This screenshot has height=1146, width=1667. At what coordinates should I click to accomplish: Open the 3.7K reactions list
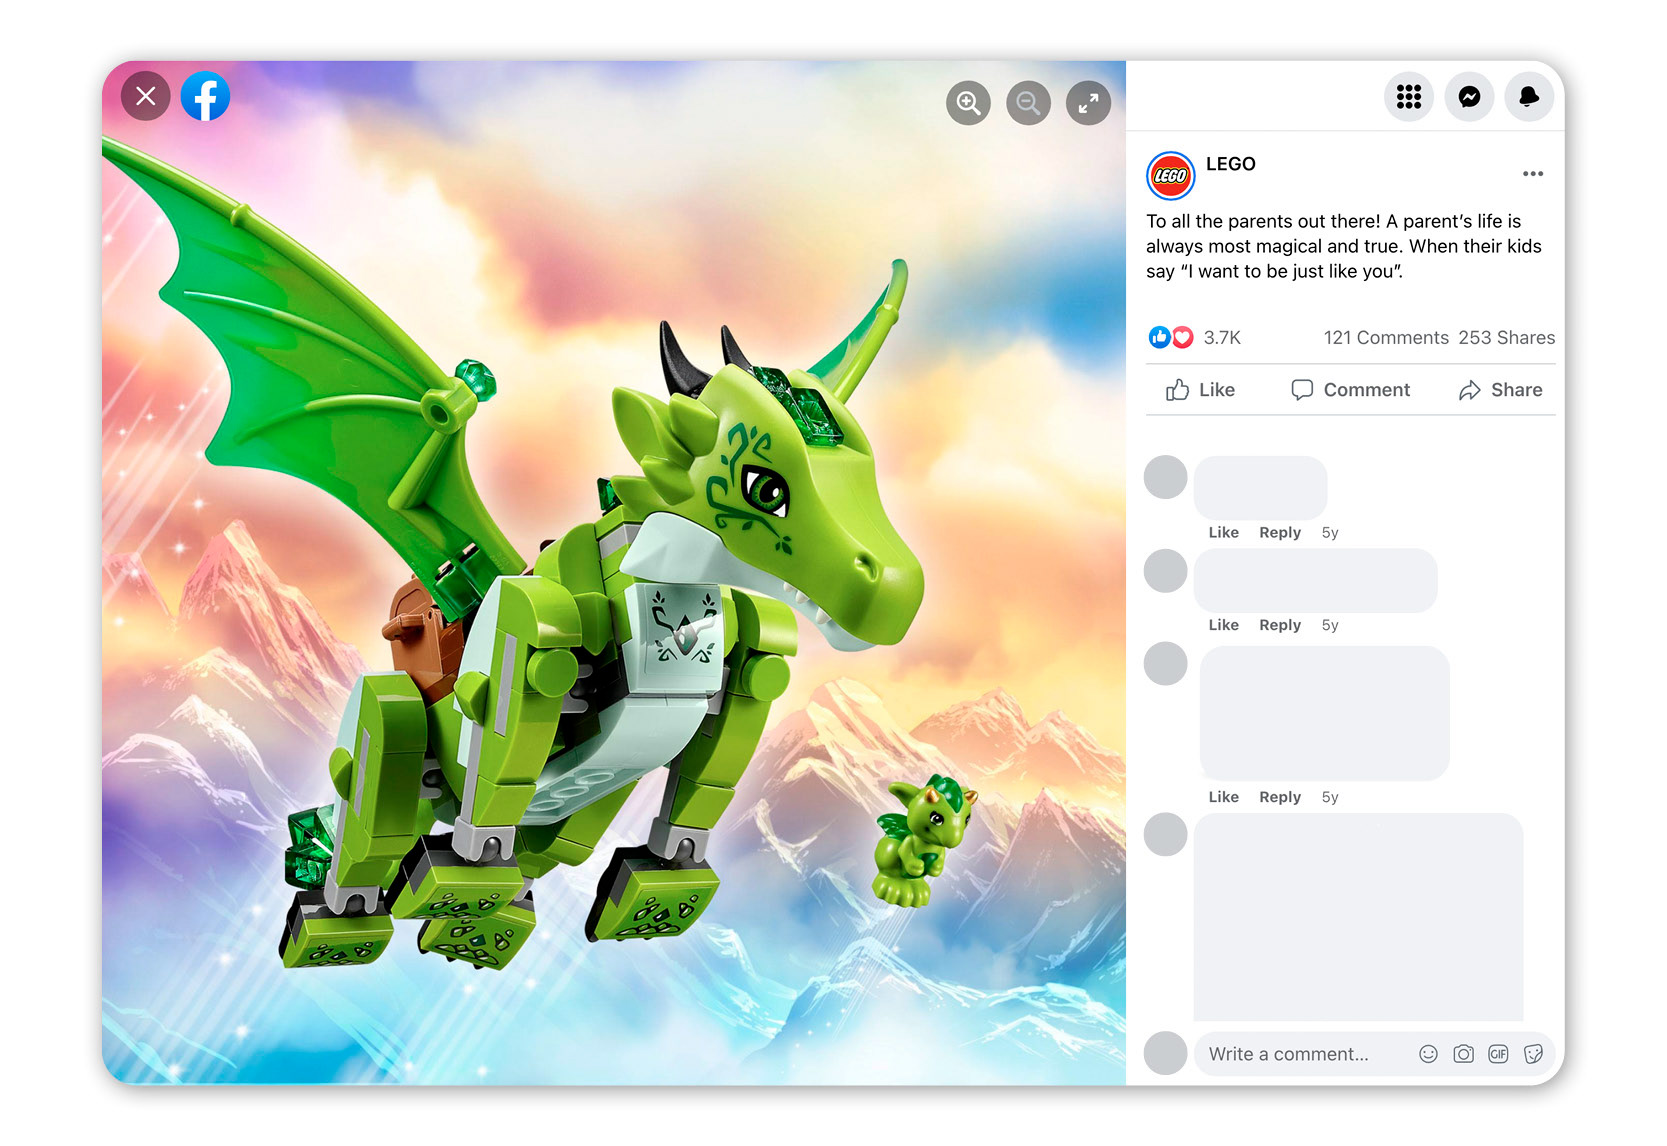(x=1222, y=338)
